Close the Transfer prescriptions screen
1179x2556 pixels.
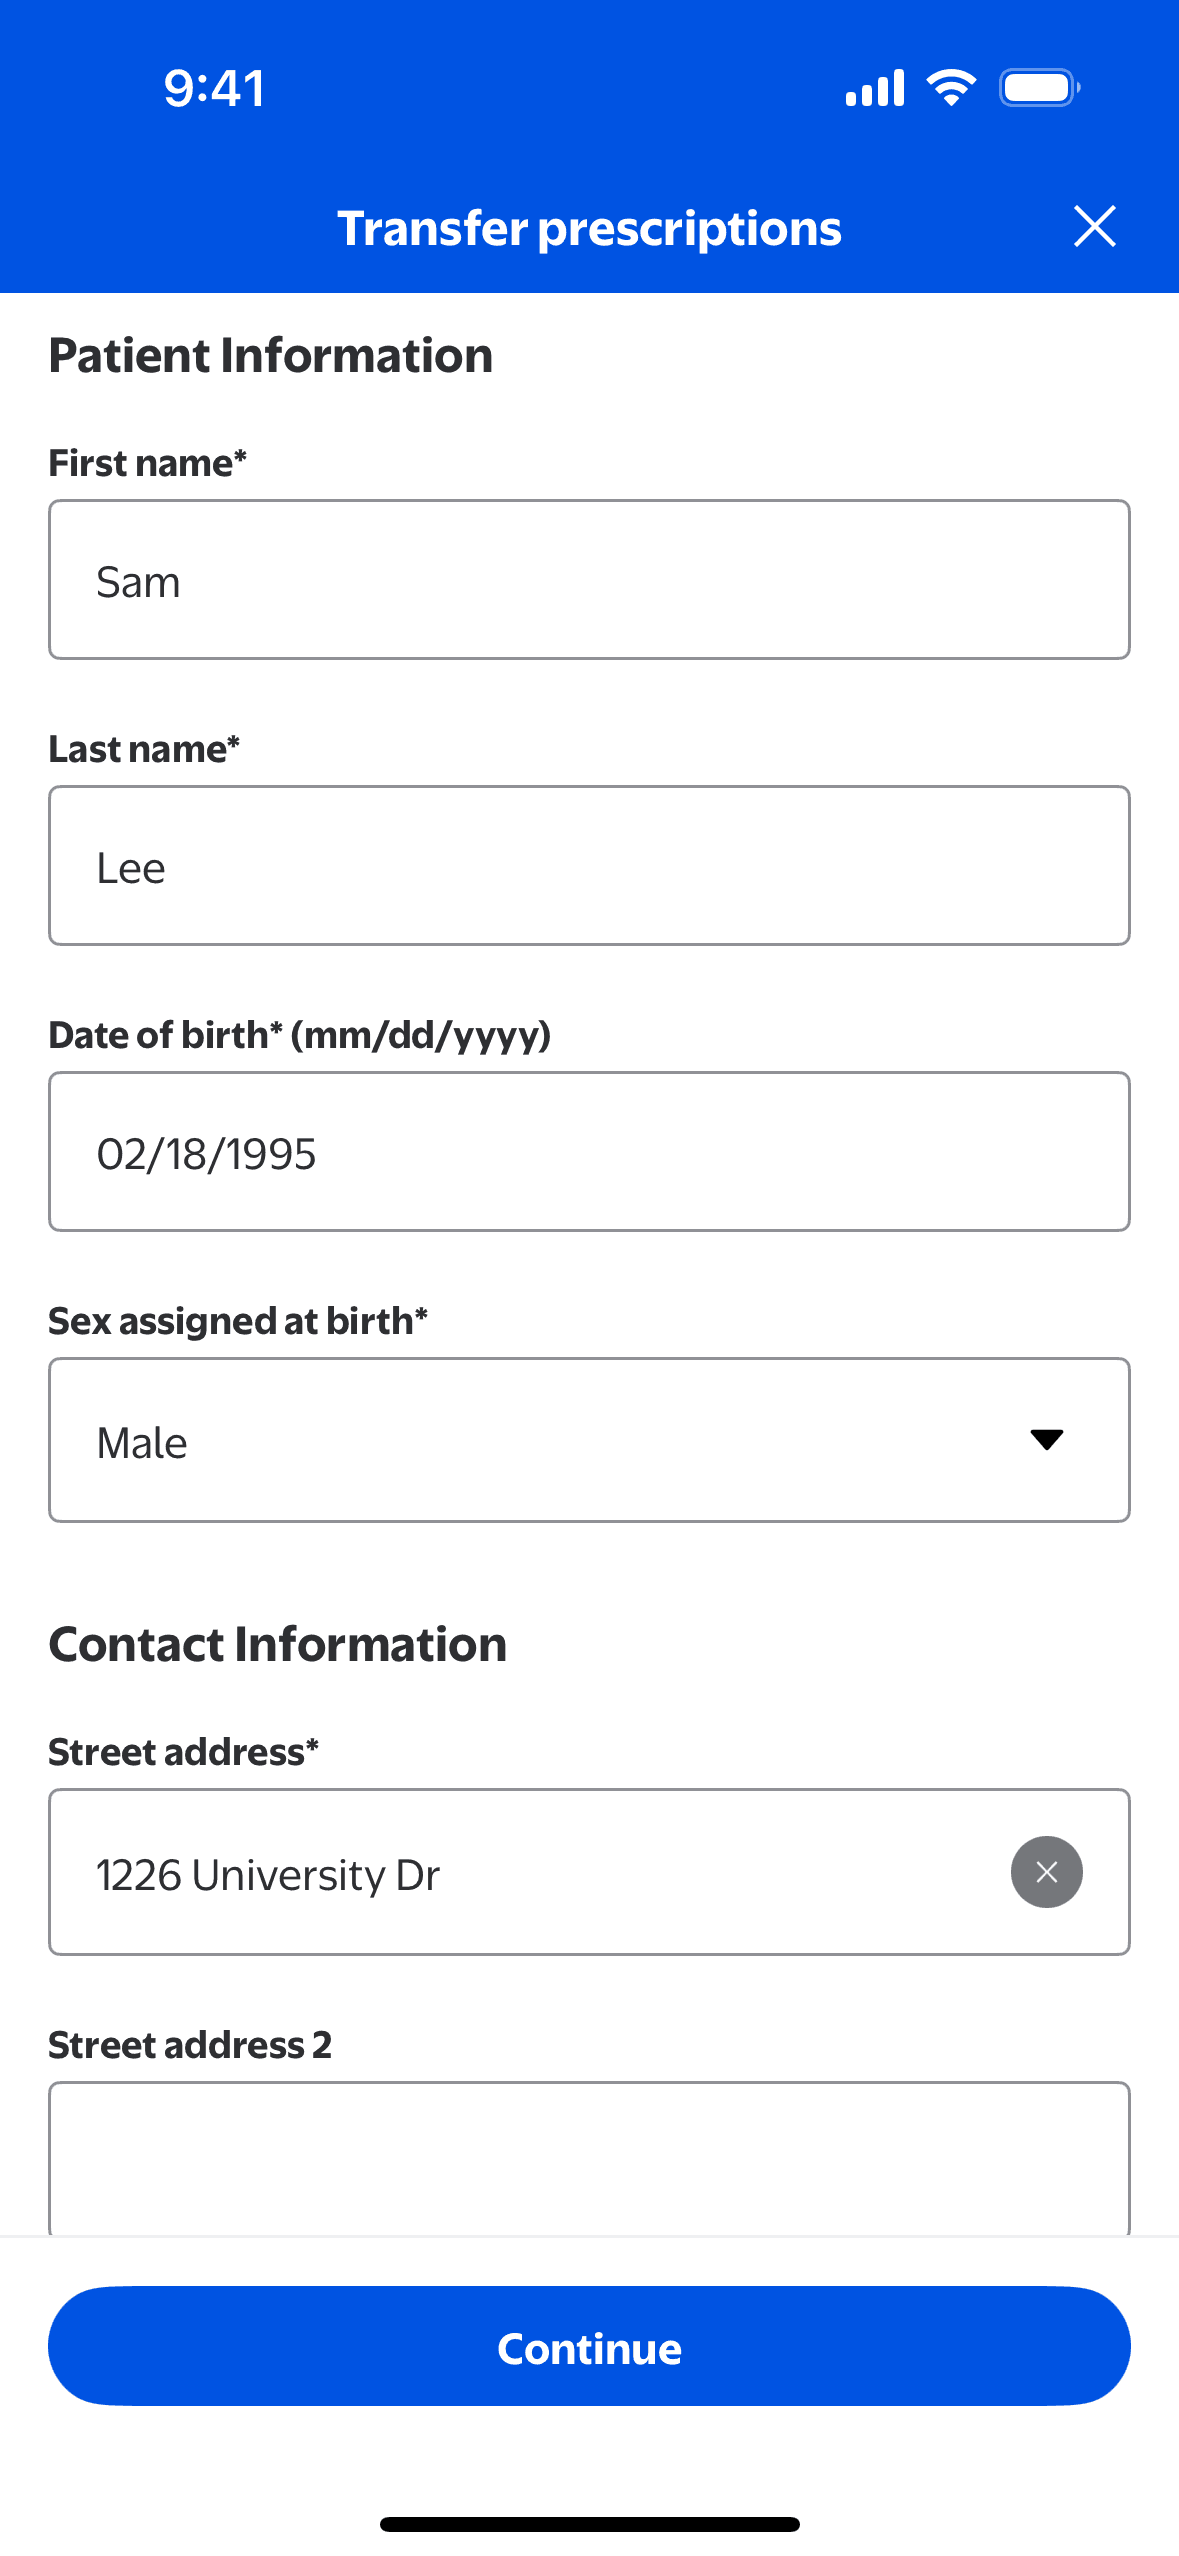point(1094,226)
